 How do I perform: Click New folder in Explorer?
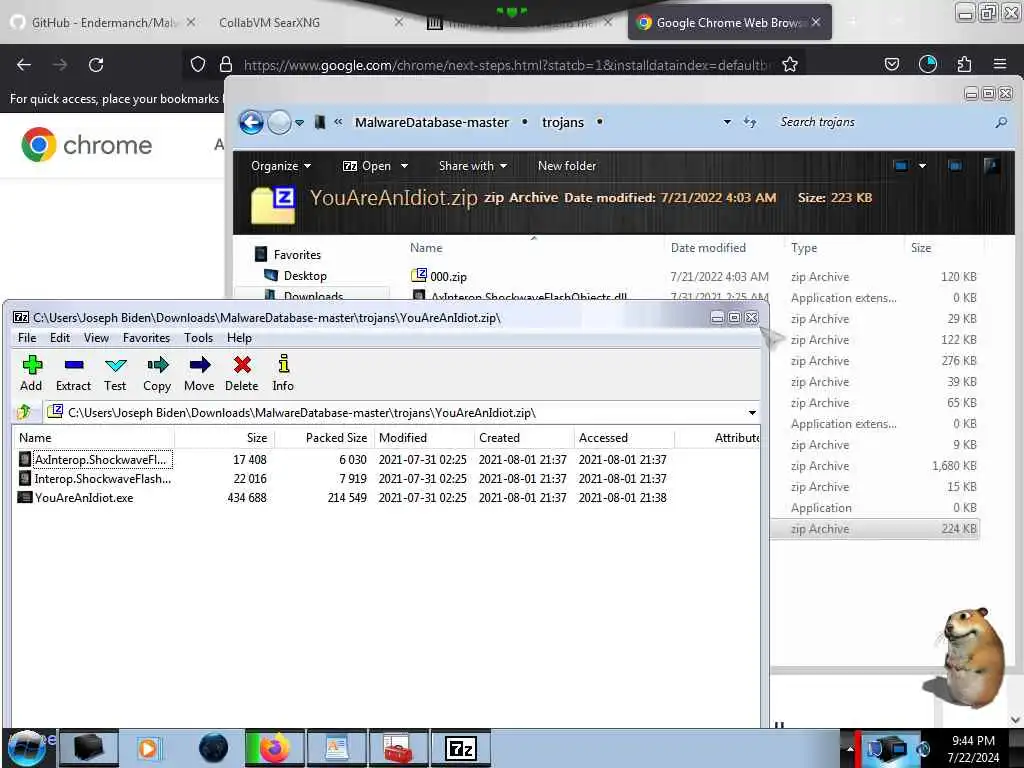click(567, 166)
